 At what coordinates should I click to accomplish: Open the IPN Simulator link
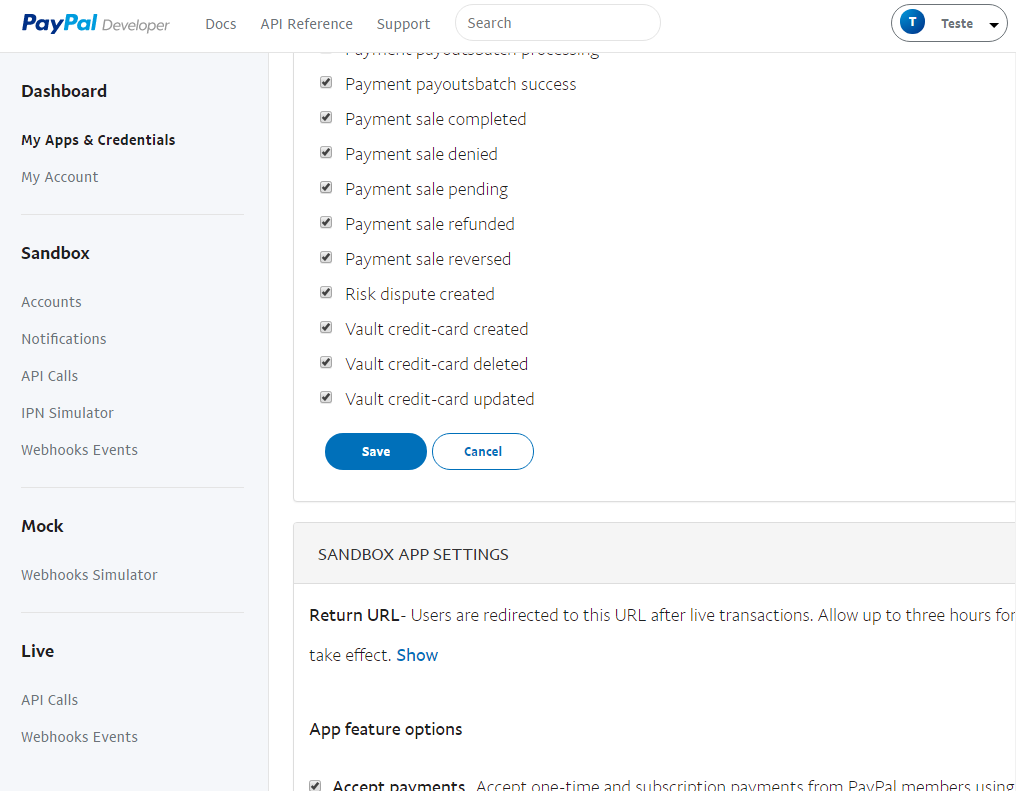(67, 413)
